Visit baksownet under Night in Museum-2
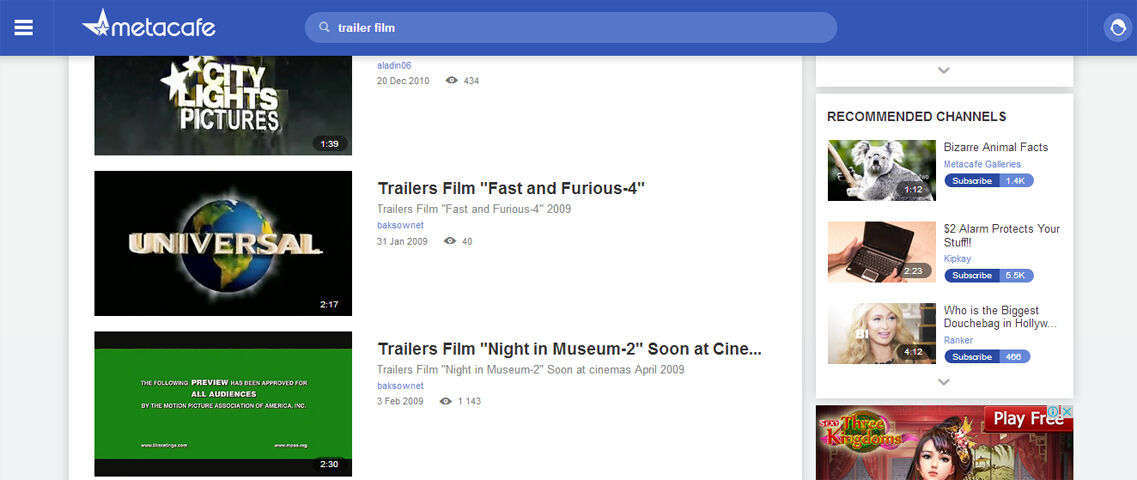This screenshot has height=480, width=1137. click(x=400, y=386)
